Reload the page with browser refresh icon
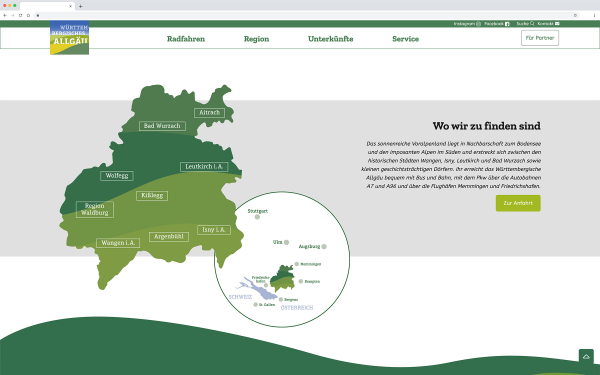The height and width of the screenshot is (375, 600). [21, 15]
